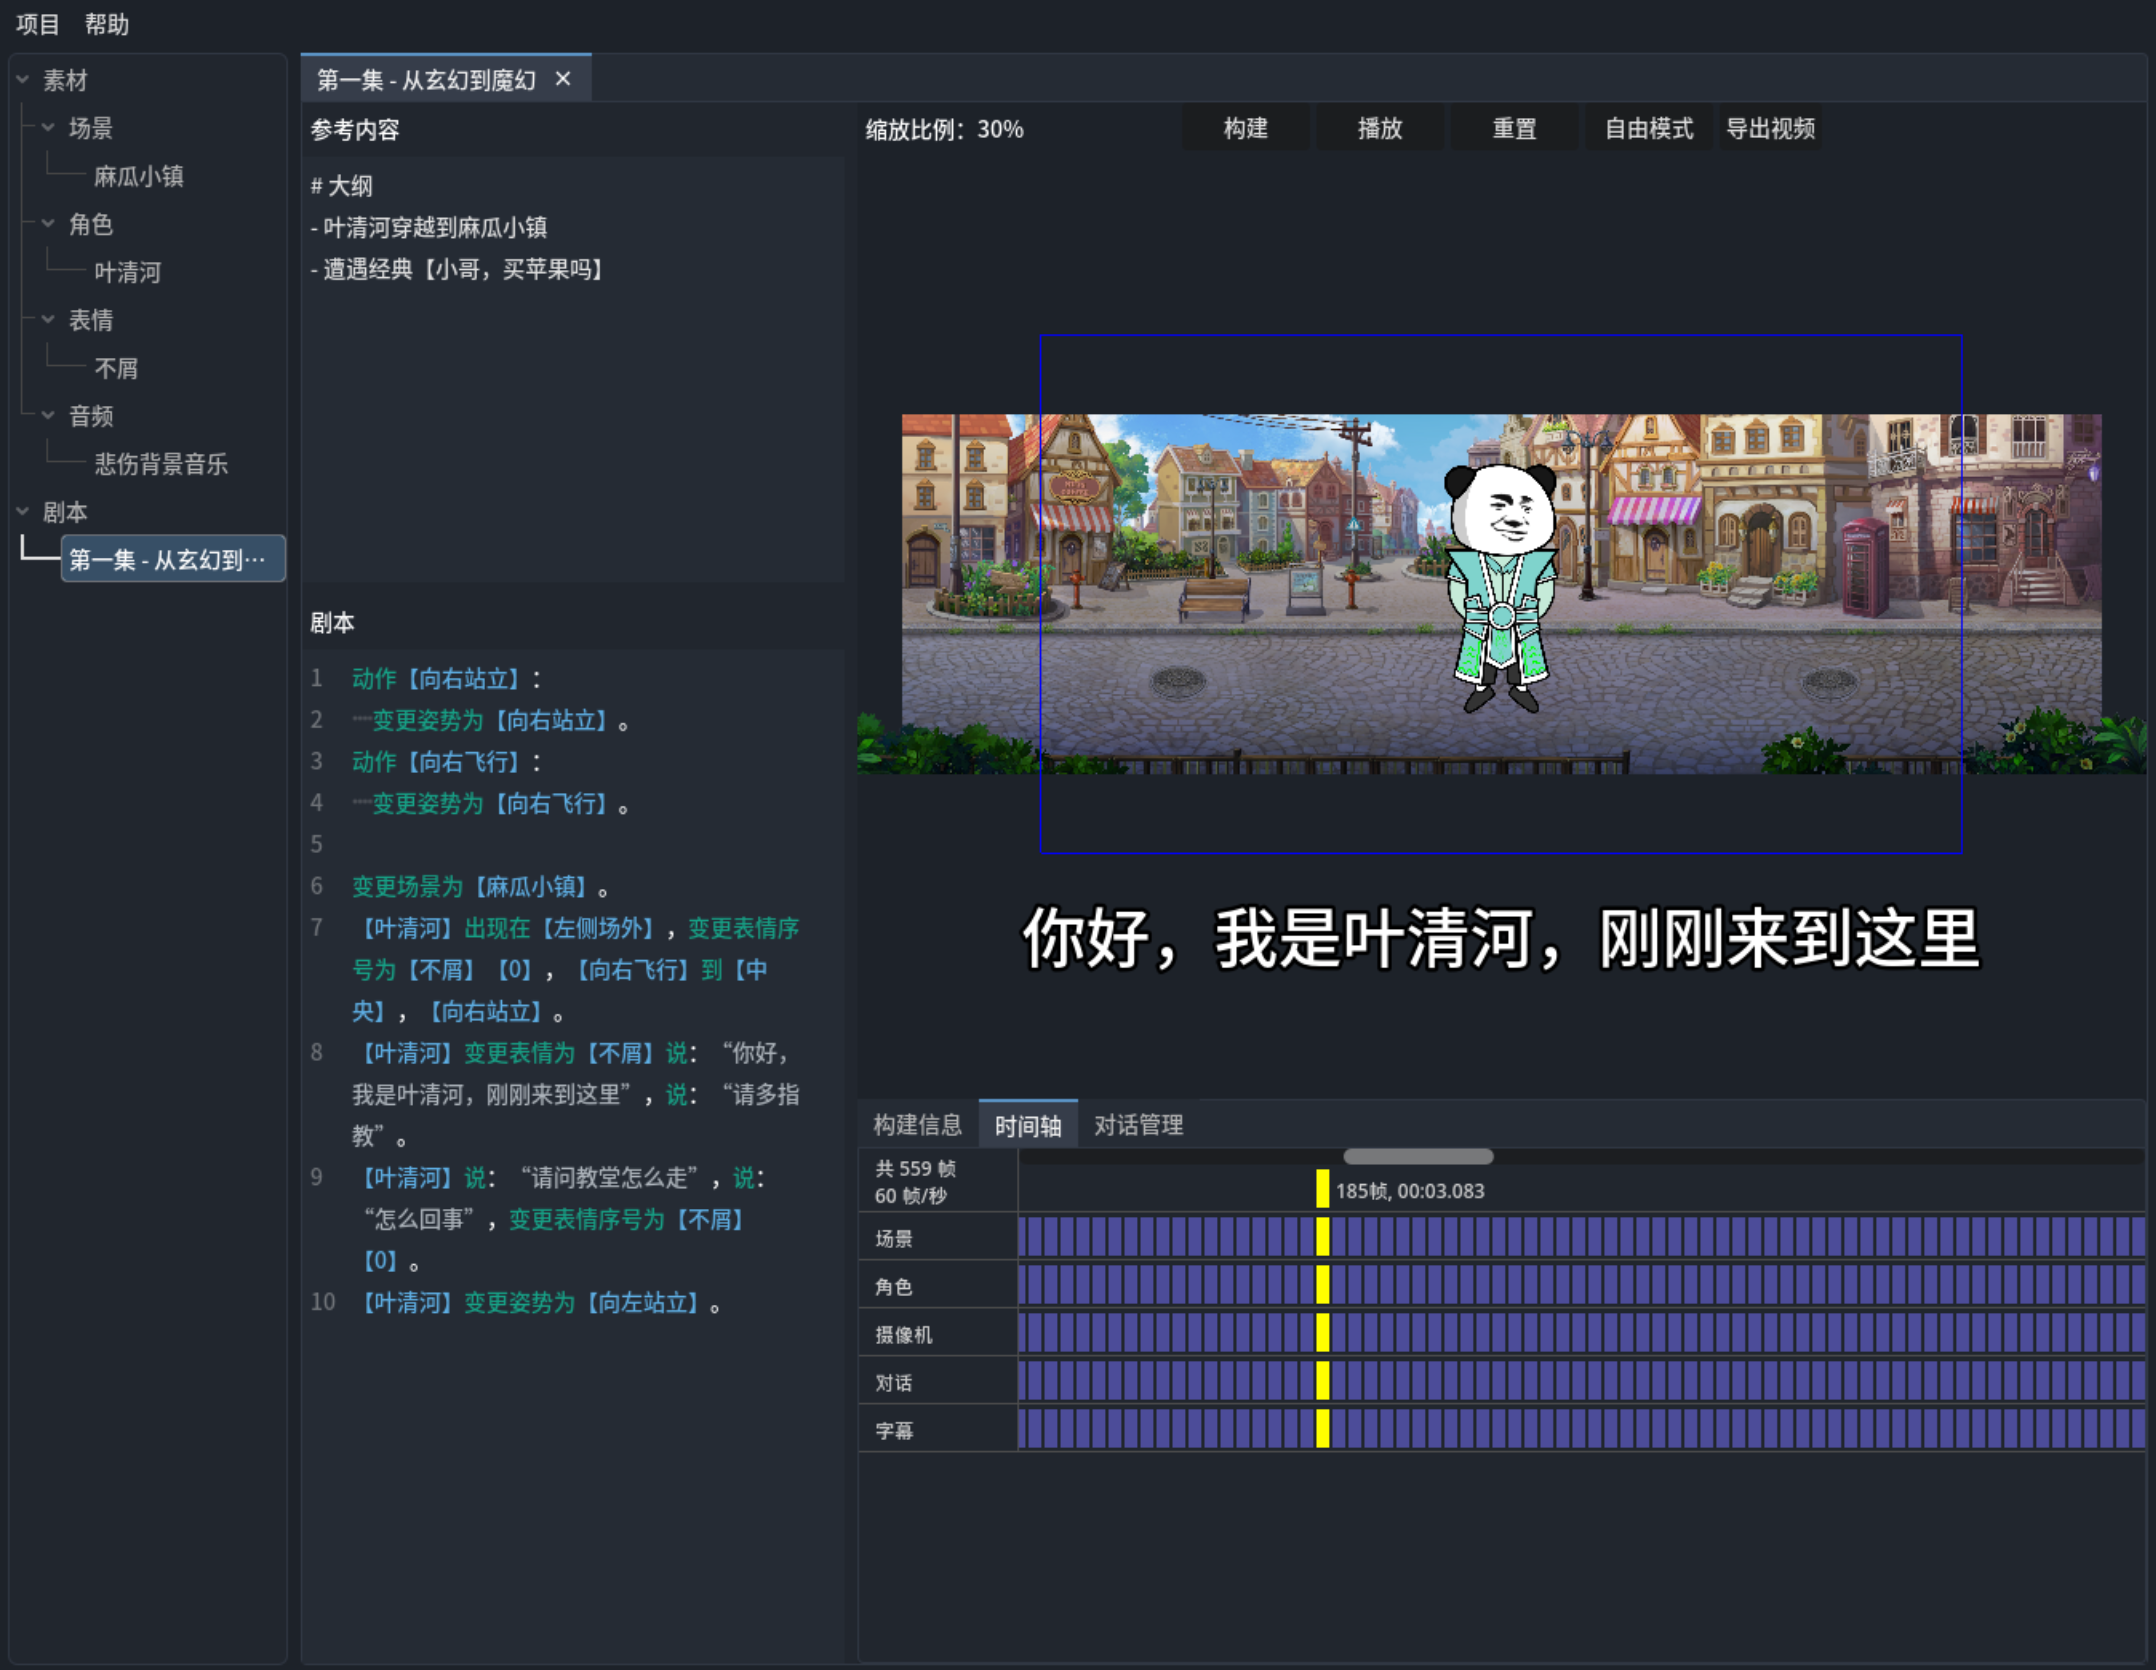This screenshot has width=2156, height=1670.
Task: Toggle 自由模式 button
Action: (x=1648, y=129)
